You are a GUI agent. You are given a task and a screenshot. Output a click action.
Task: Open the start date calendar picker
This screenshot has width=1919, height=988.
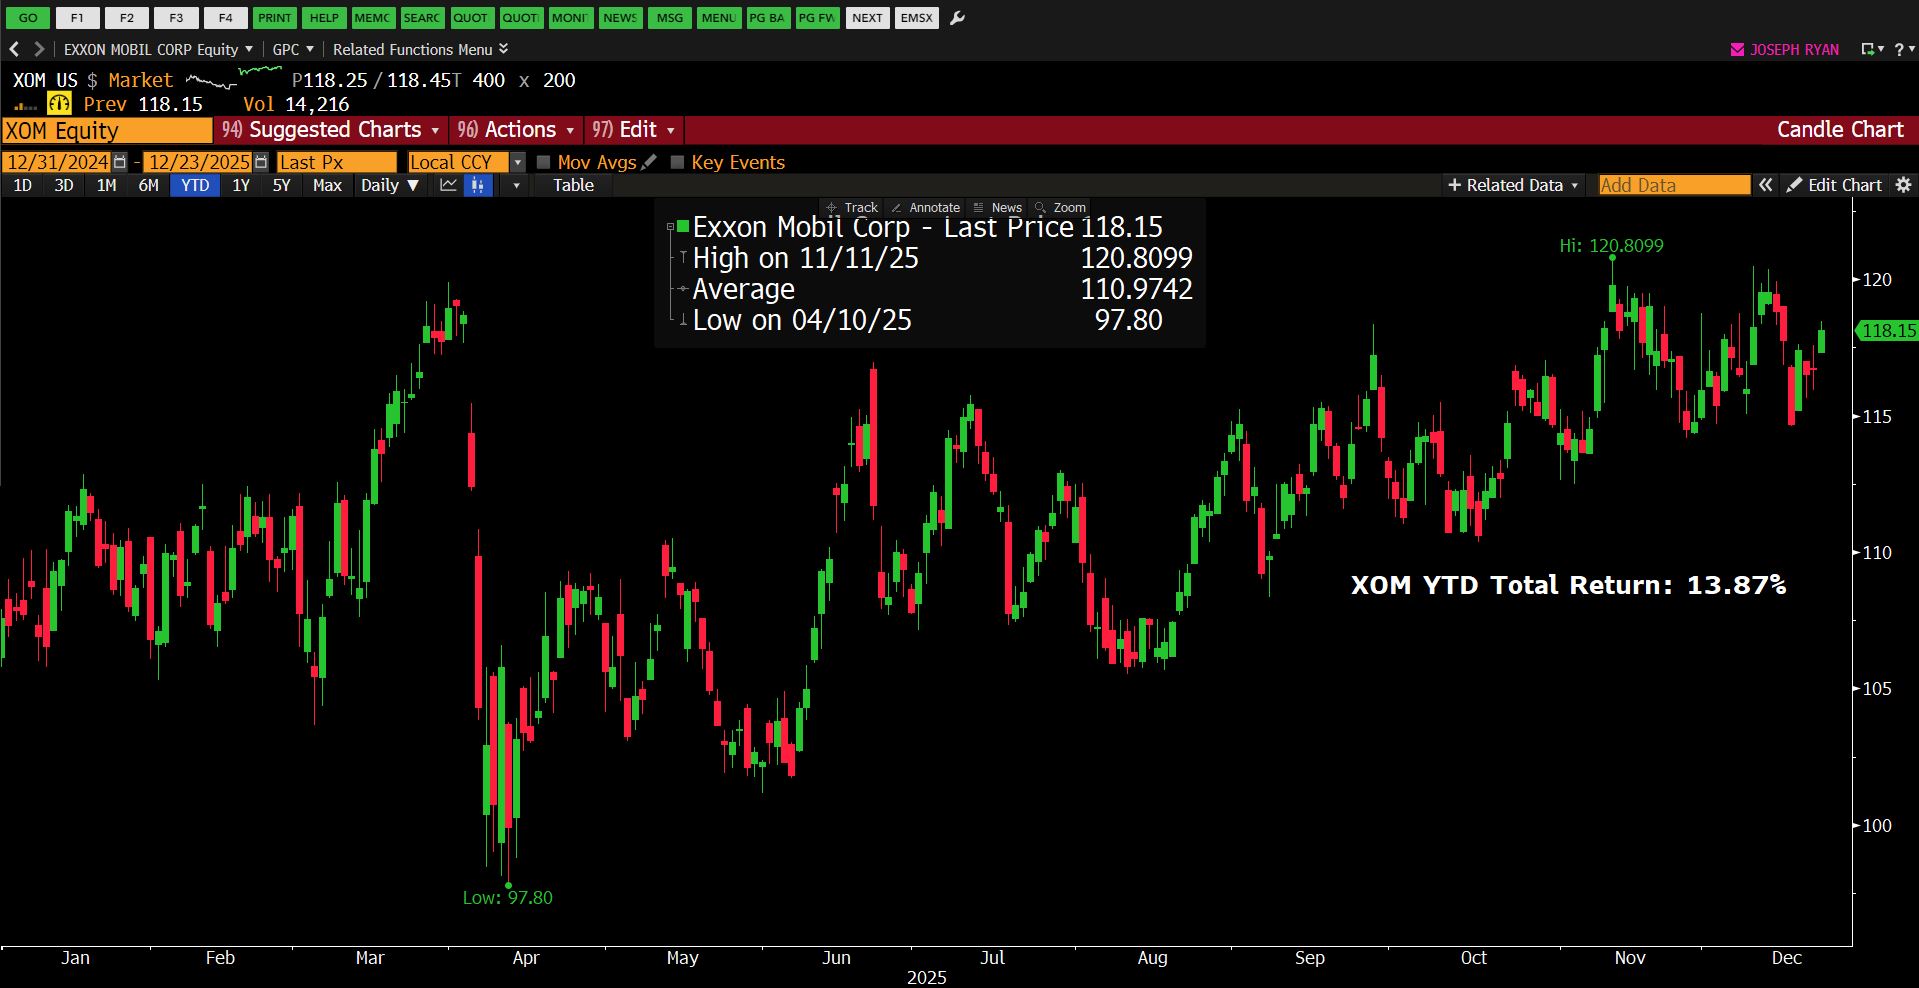pyautogui.click(x=121, y=162)
